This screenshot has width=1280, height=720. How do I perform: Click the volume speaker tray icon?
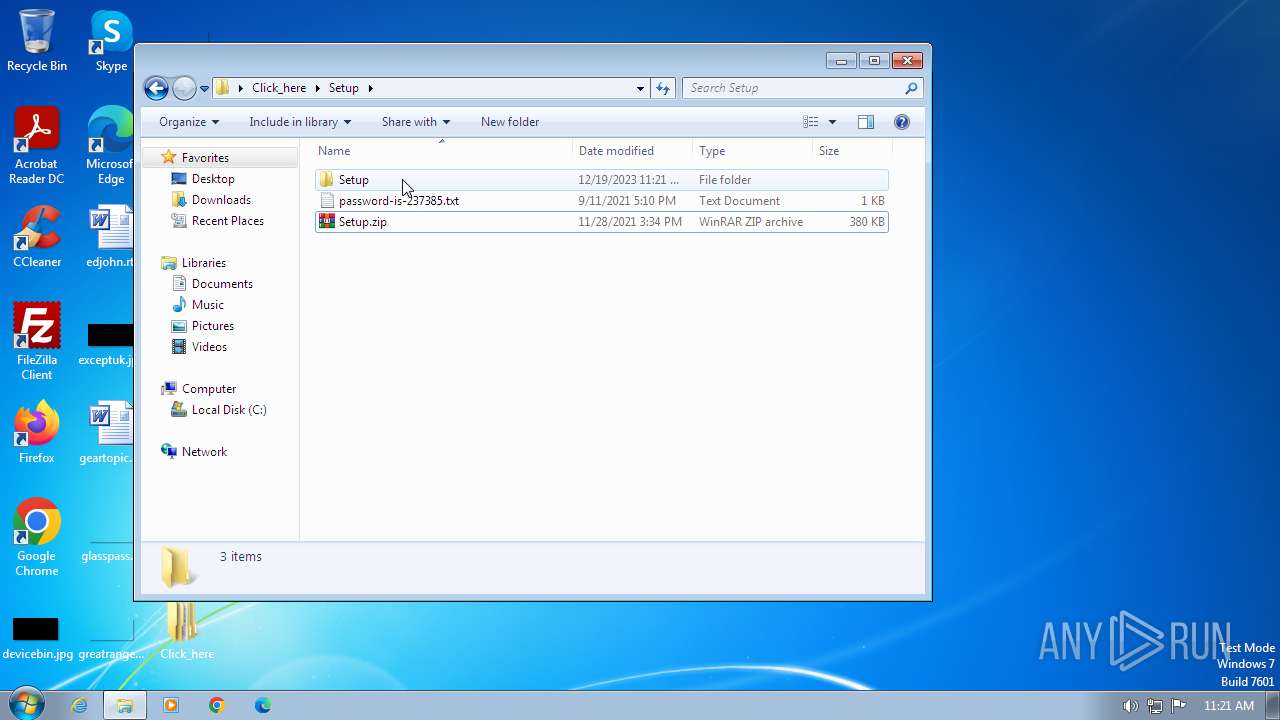(x=1130, y=706)
